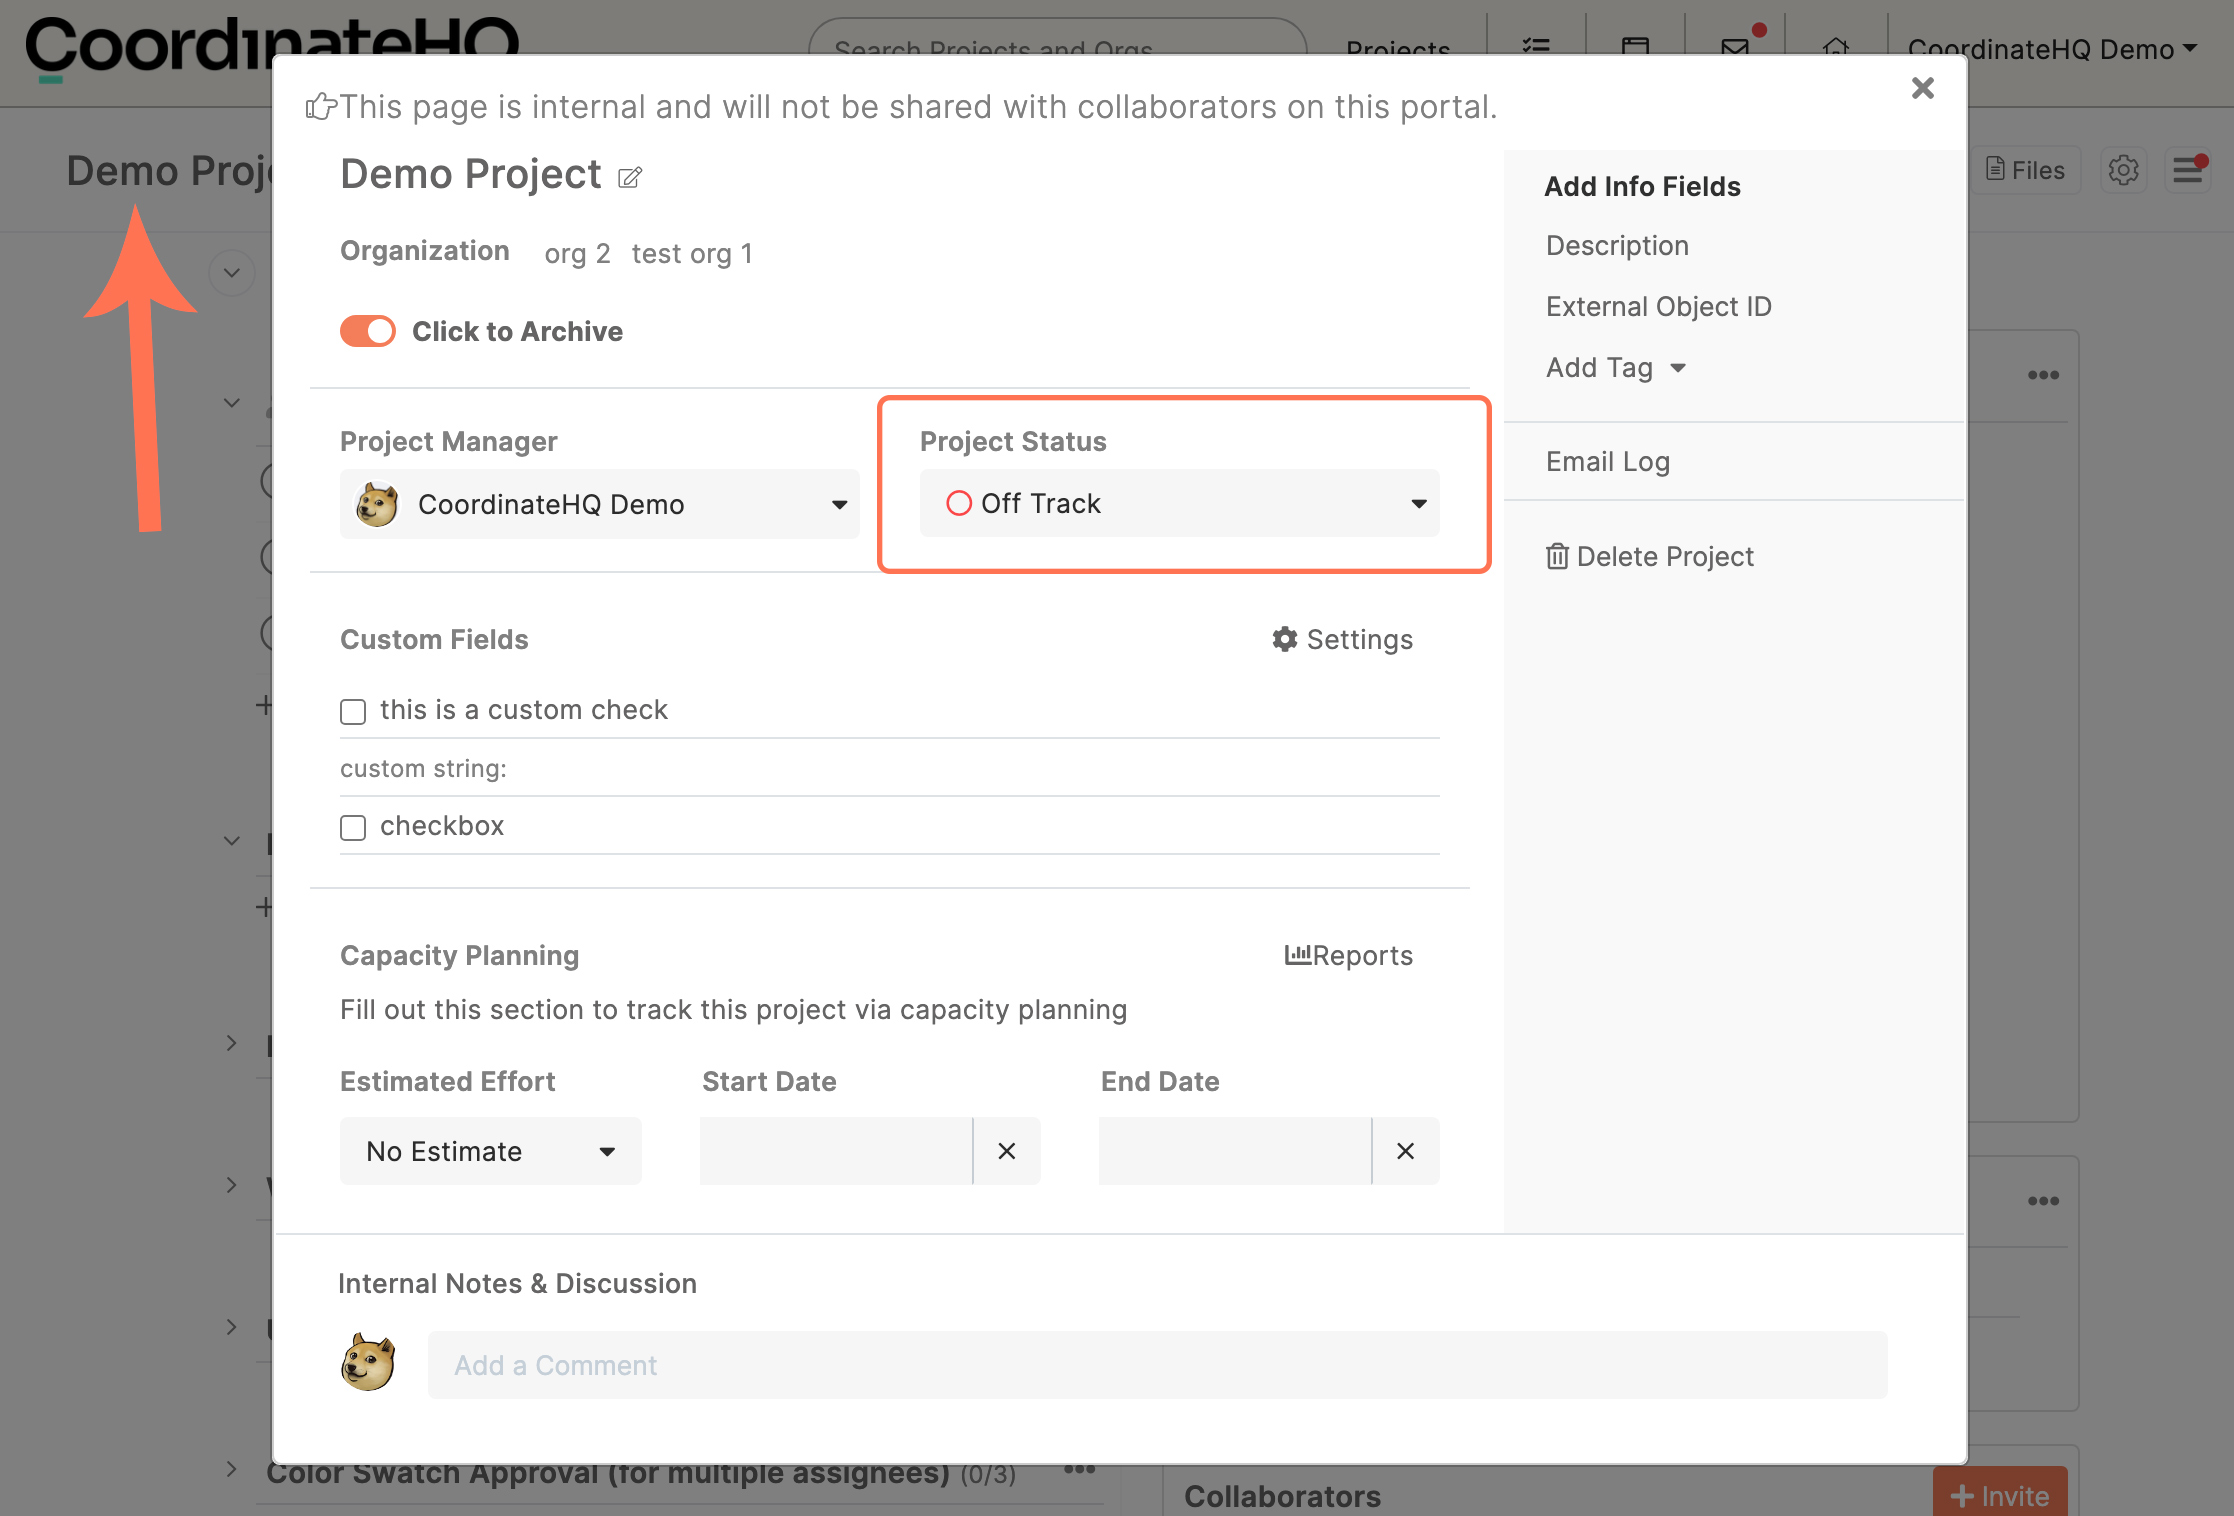Click the custom string field
Screen dimensions: 2234x1516
890,769
